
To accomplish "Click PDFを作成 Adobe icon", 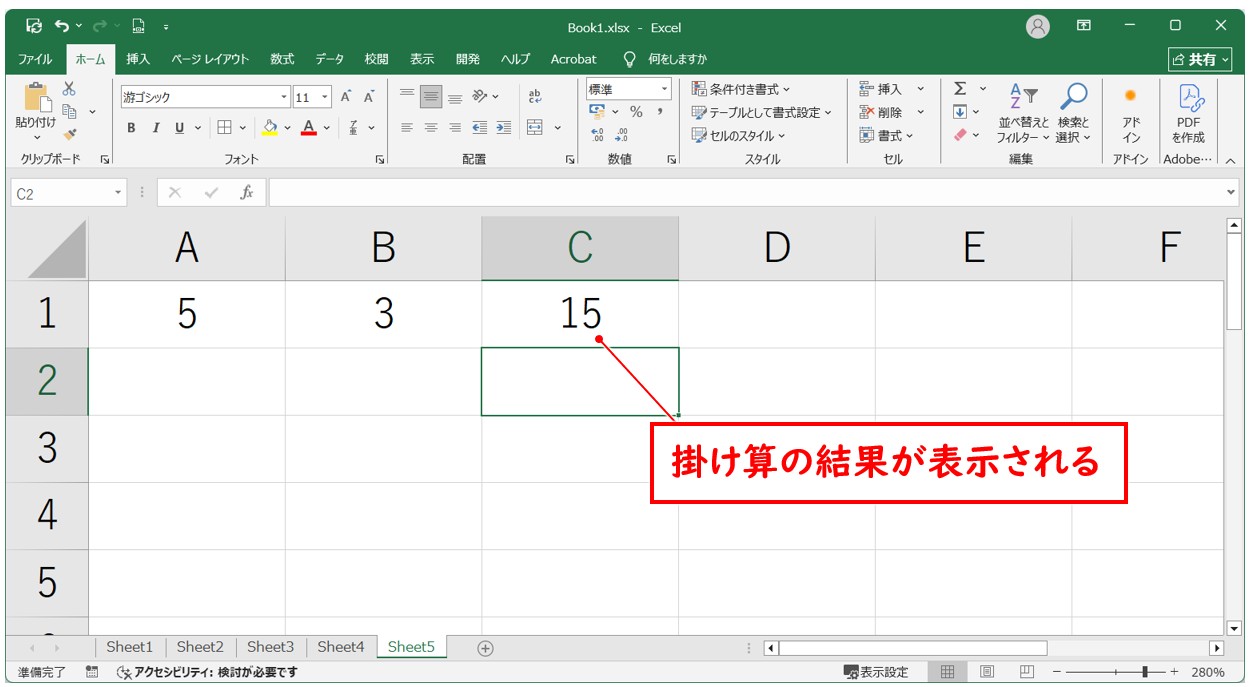I will [x=1188, y=114].
